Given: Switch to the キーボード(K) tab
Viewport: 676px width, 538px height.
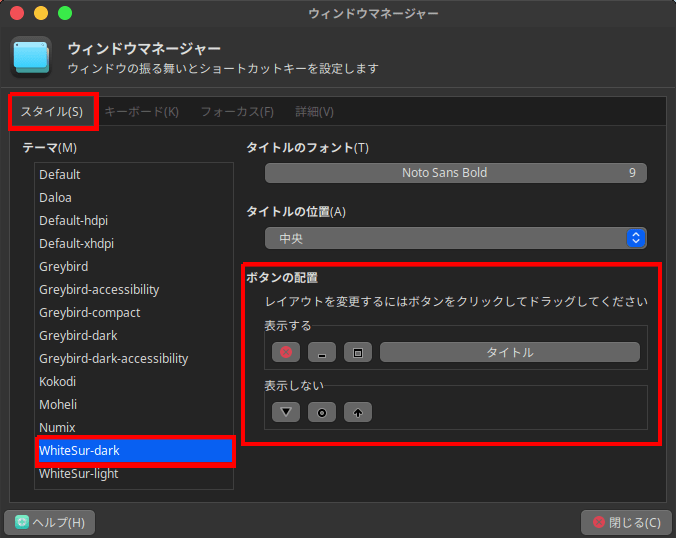Looking at the screenshot, I should click(x=142, y=112).
